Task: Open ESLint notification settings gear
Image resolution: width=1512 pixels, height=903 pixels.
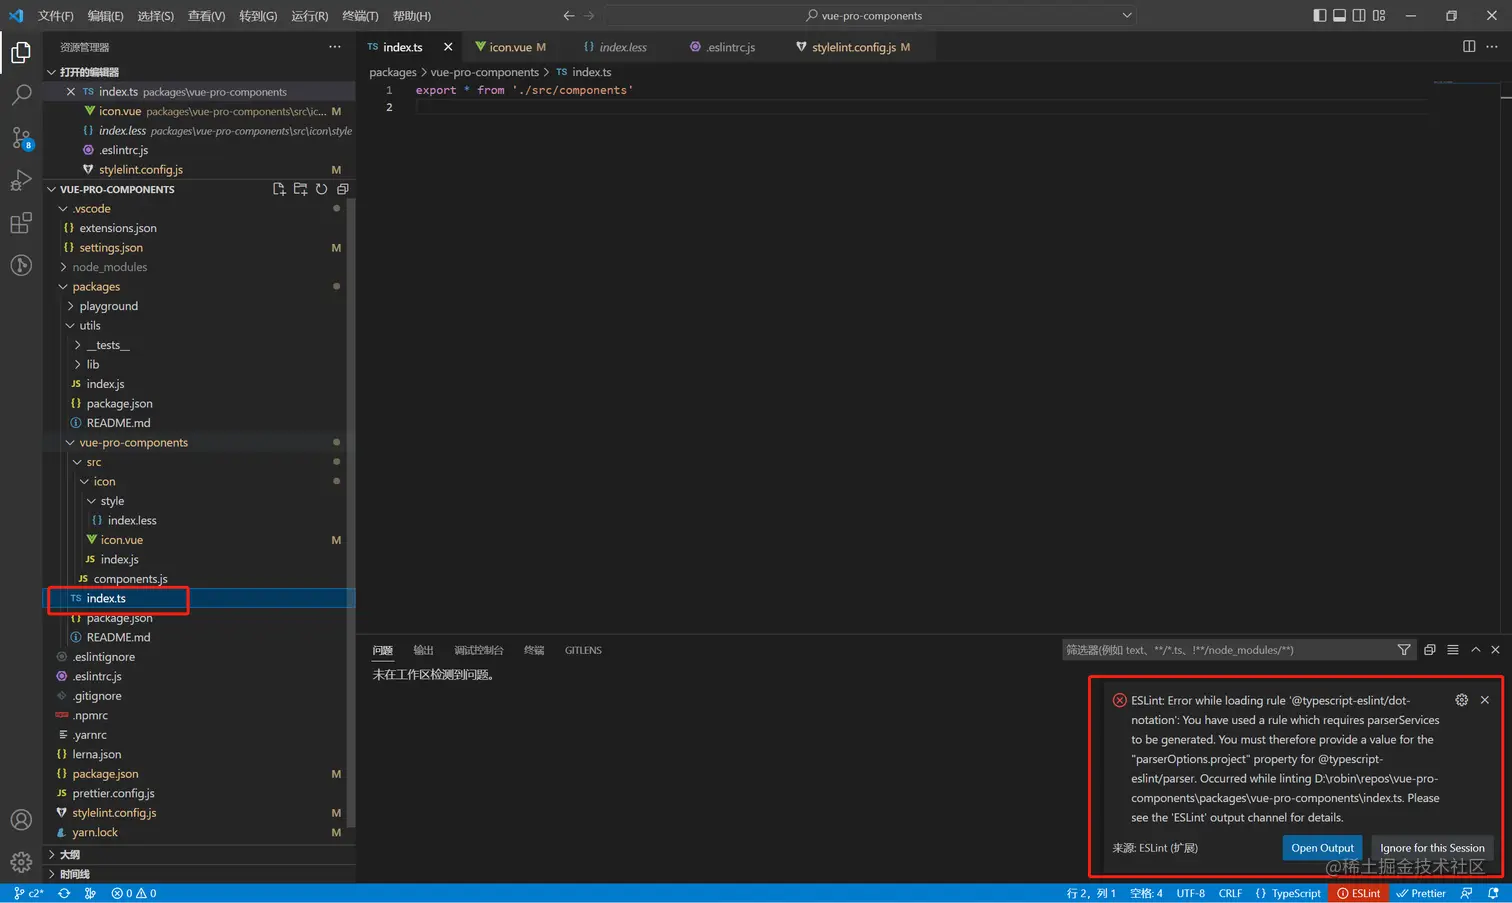Action: (x=1462, y=700)
